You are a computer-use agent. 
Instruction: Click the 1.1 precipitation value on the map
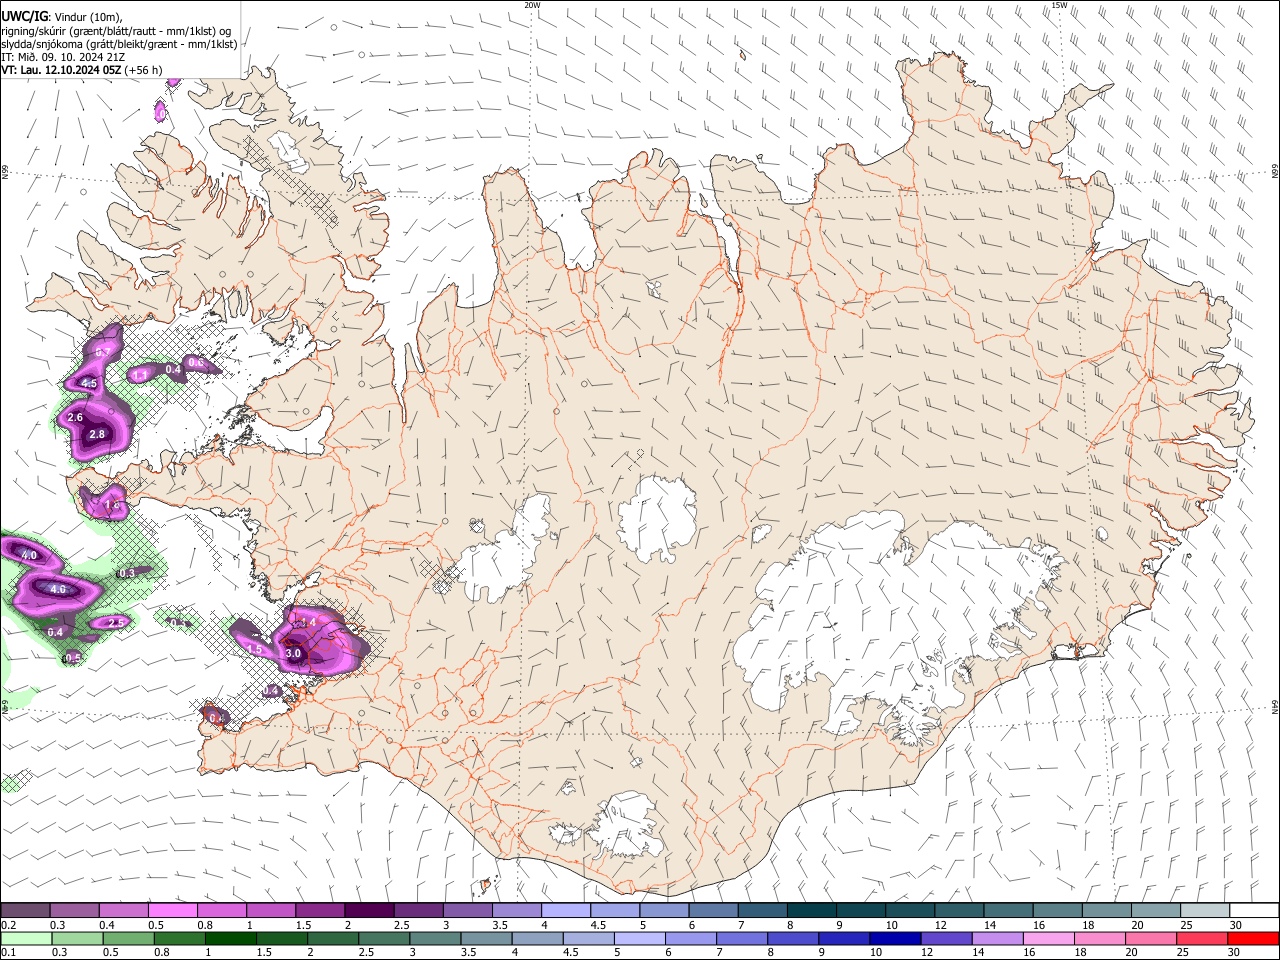pyautogui.click(x=140, y=375)
